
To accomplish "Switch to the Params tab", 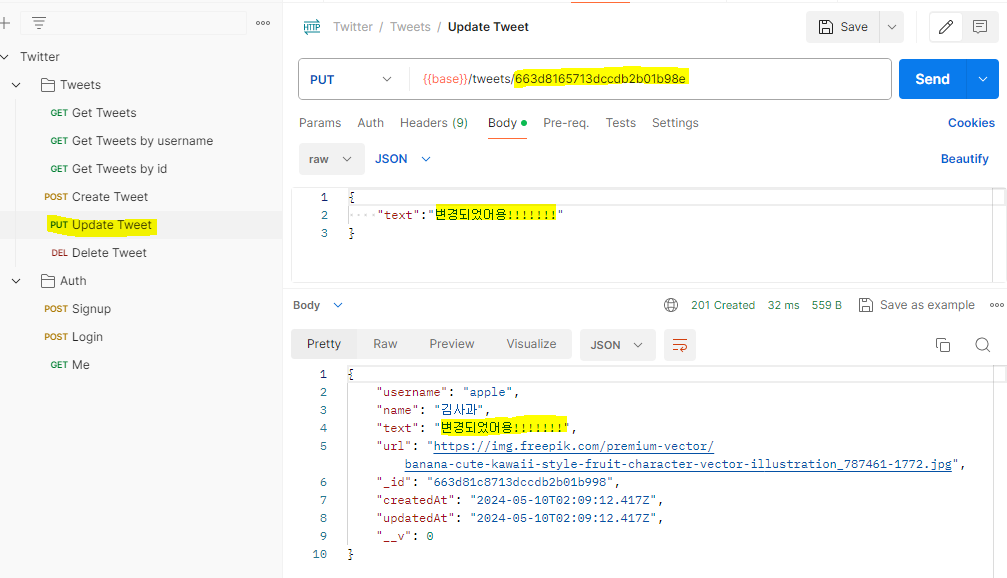I will 320,123.
